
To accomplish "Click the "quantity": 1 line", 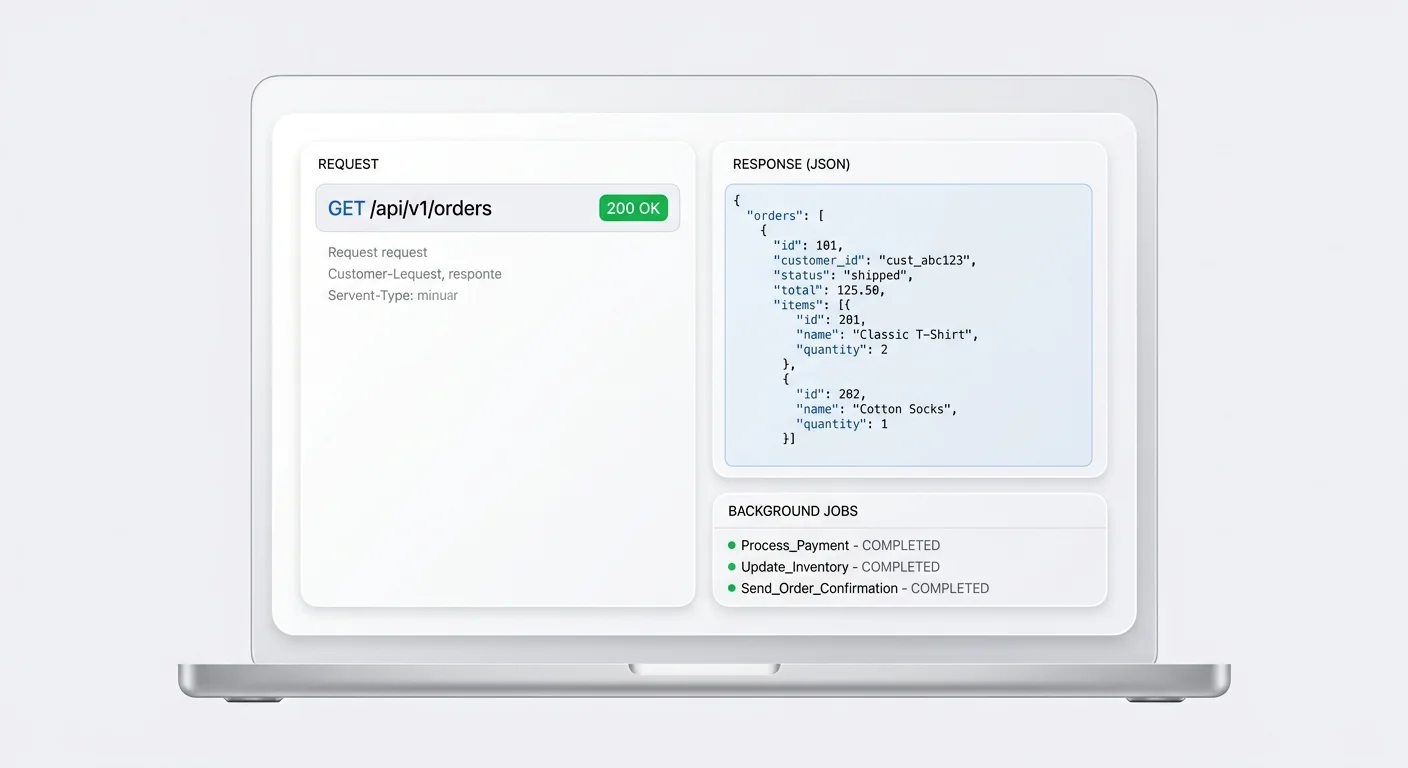I will (x=842, y=424).
